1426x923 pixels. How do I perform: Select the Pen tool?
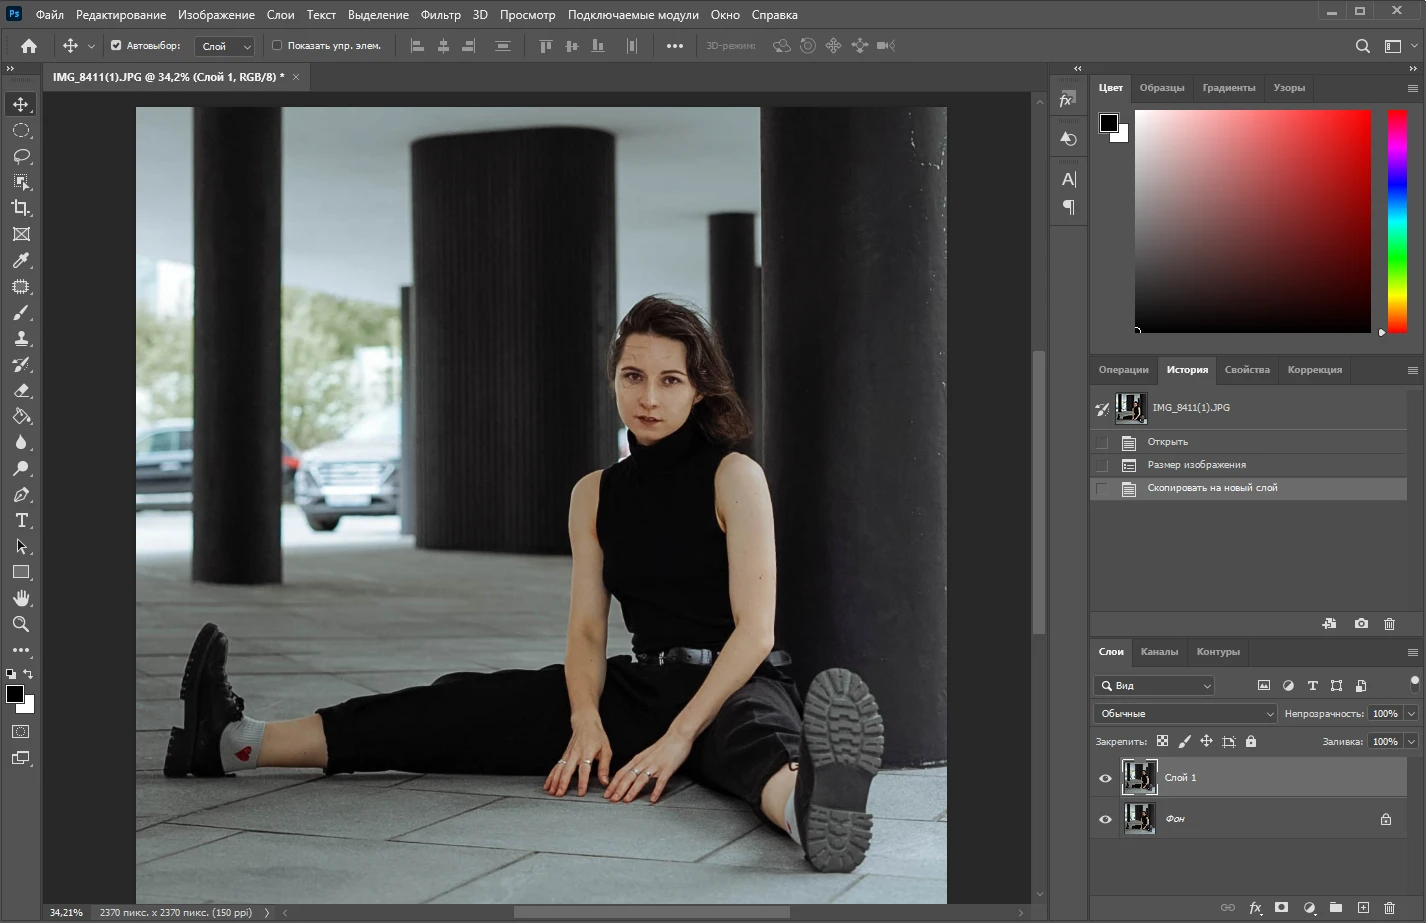point(21,494)
